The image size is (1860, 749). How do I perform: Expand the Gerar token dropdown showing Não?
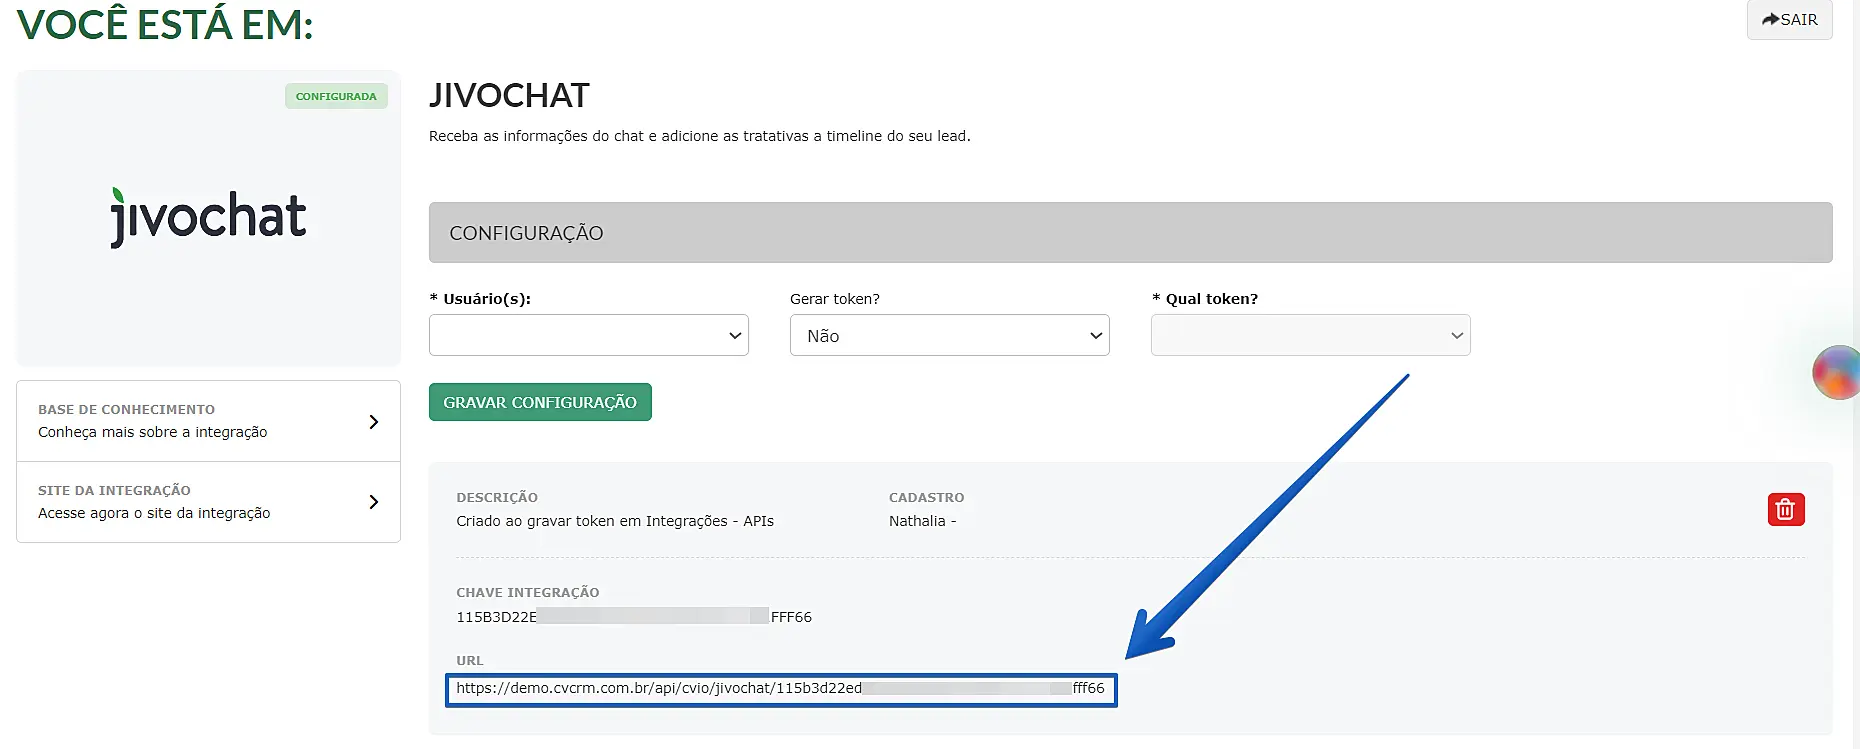point(949,336)
